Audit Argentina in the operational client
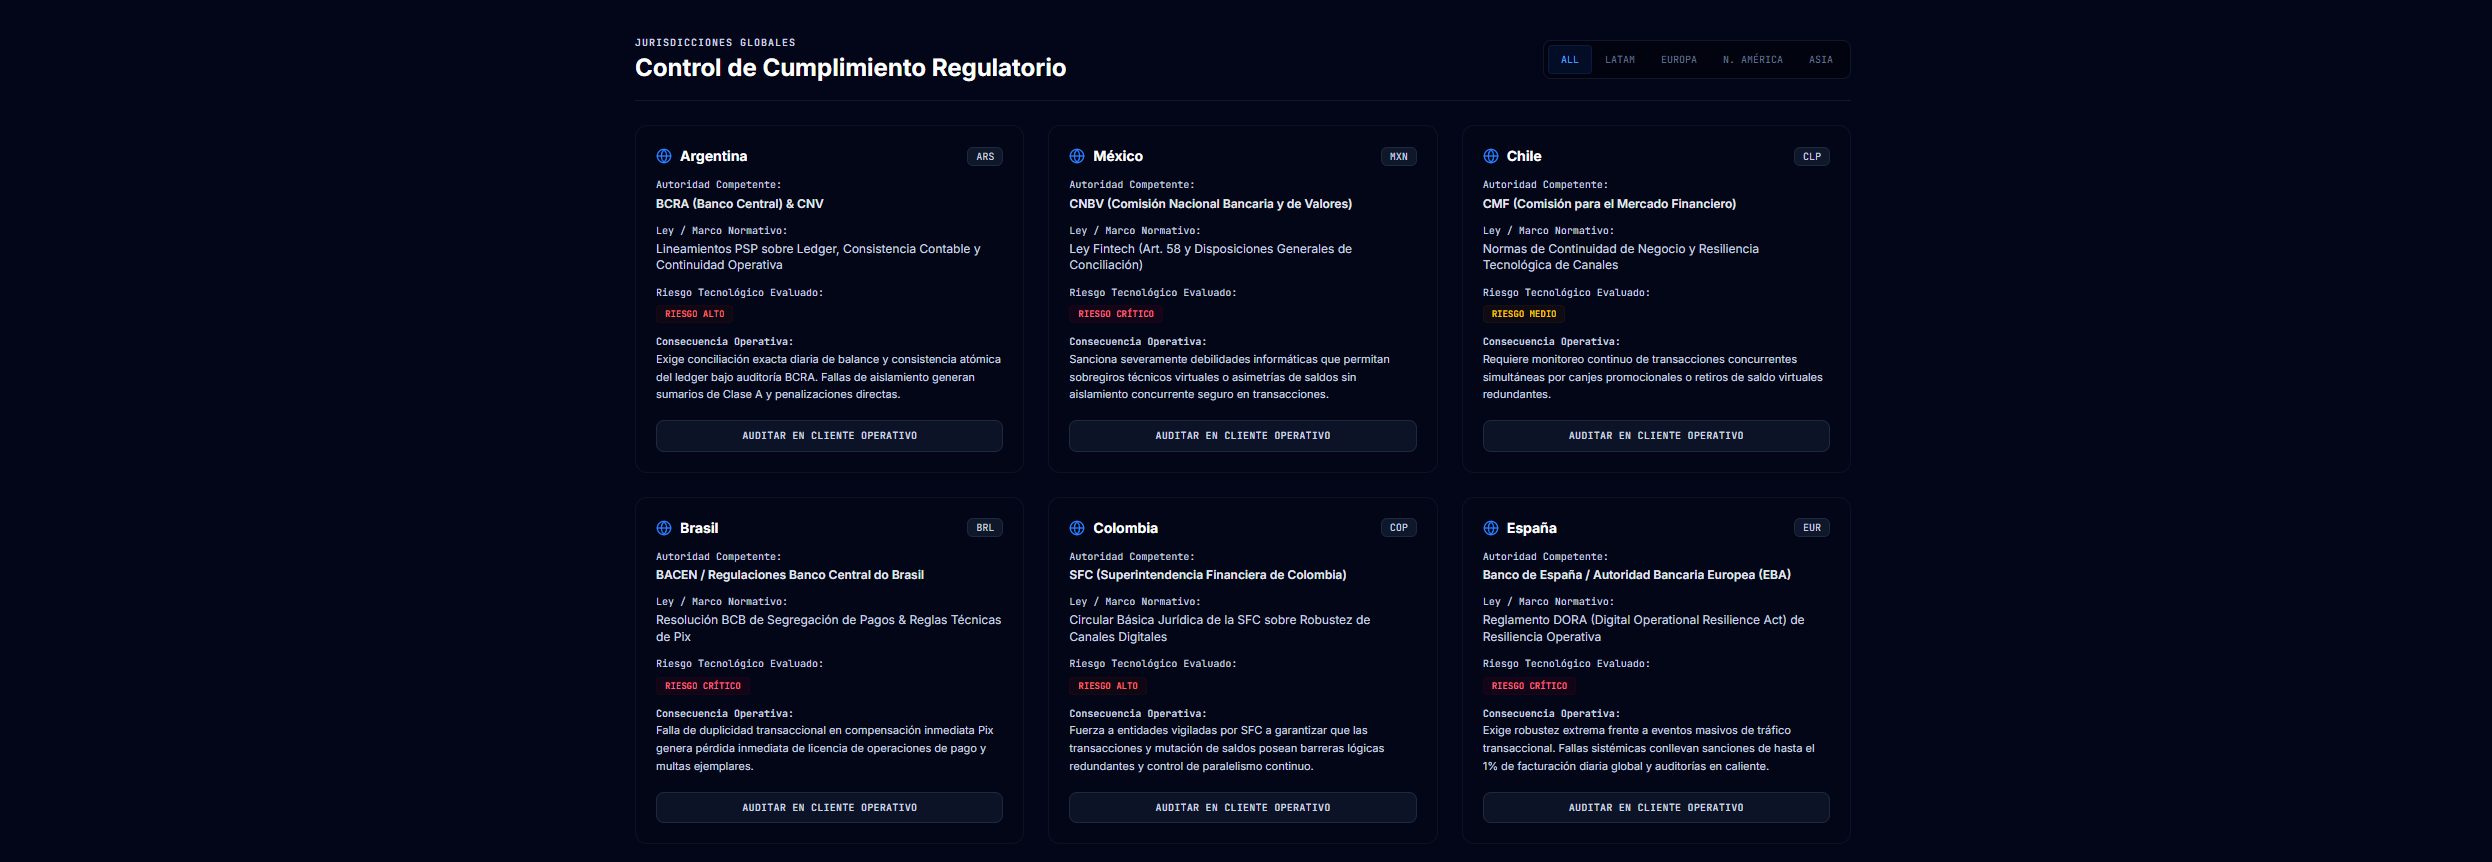This screenshot has width=2492, height=862. [829, 436]
